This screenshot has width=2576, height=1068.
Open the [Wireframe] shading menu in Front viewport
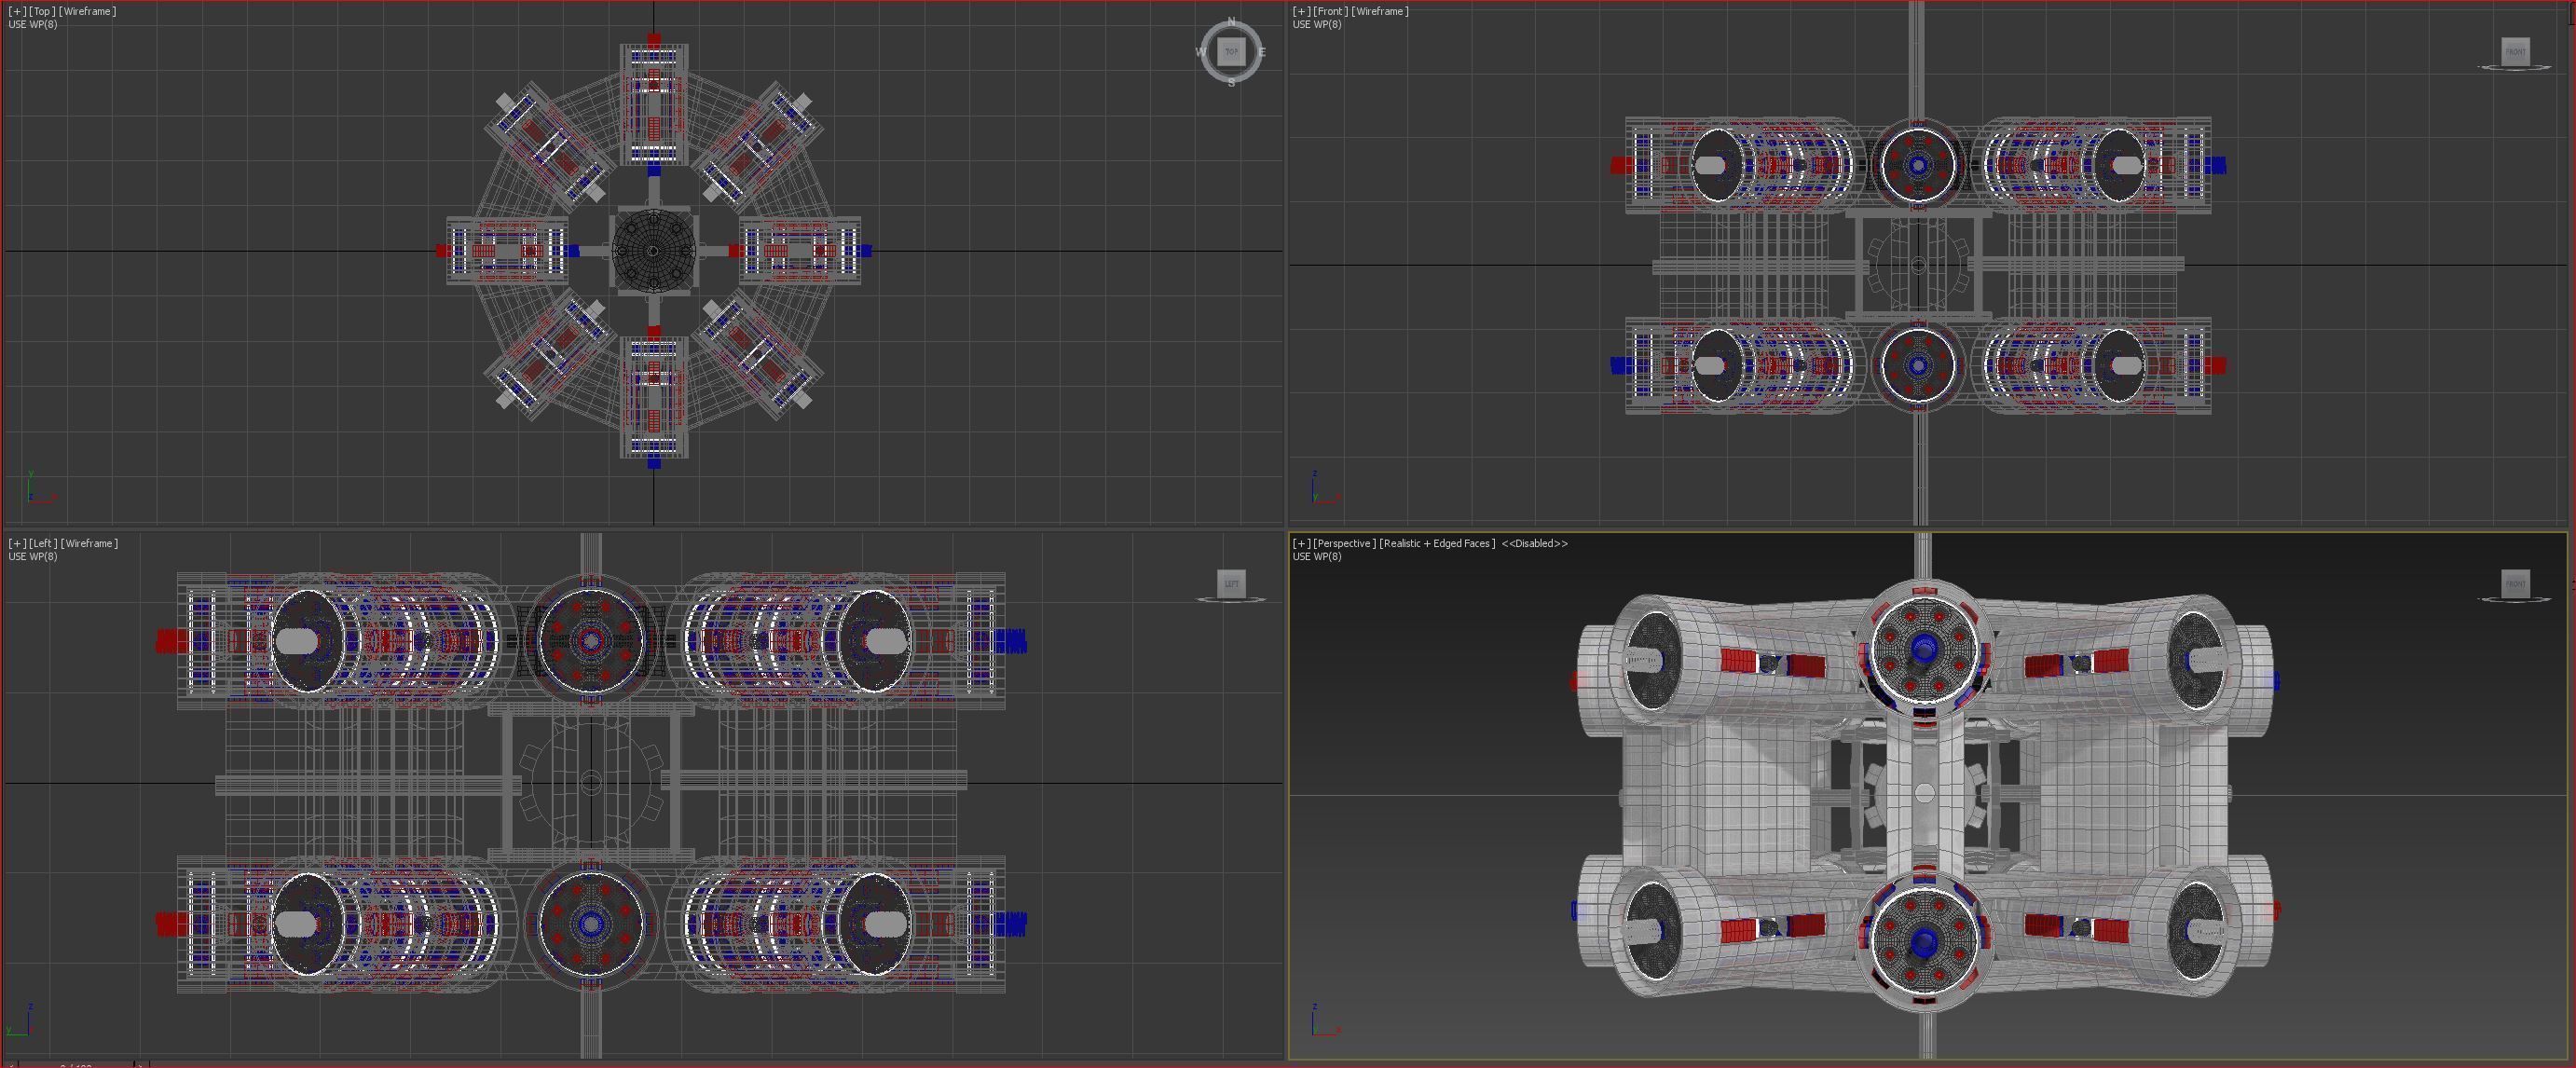click(1380, 11)
